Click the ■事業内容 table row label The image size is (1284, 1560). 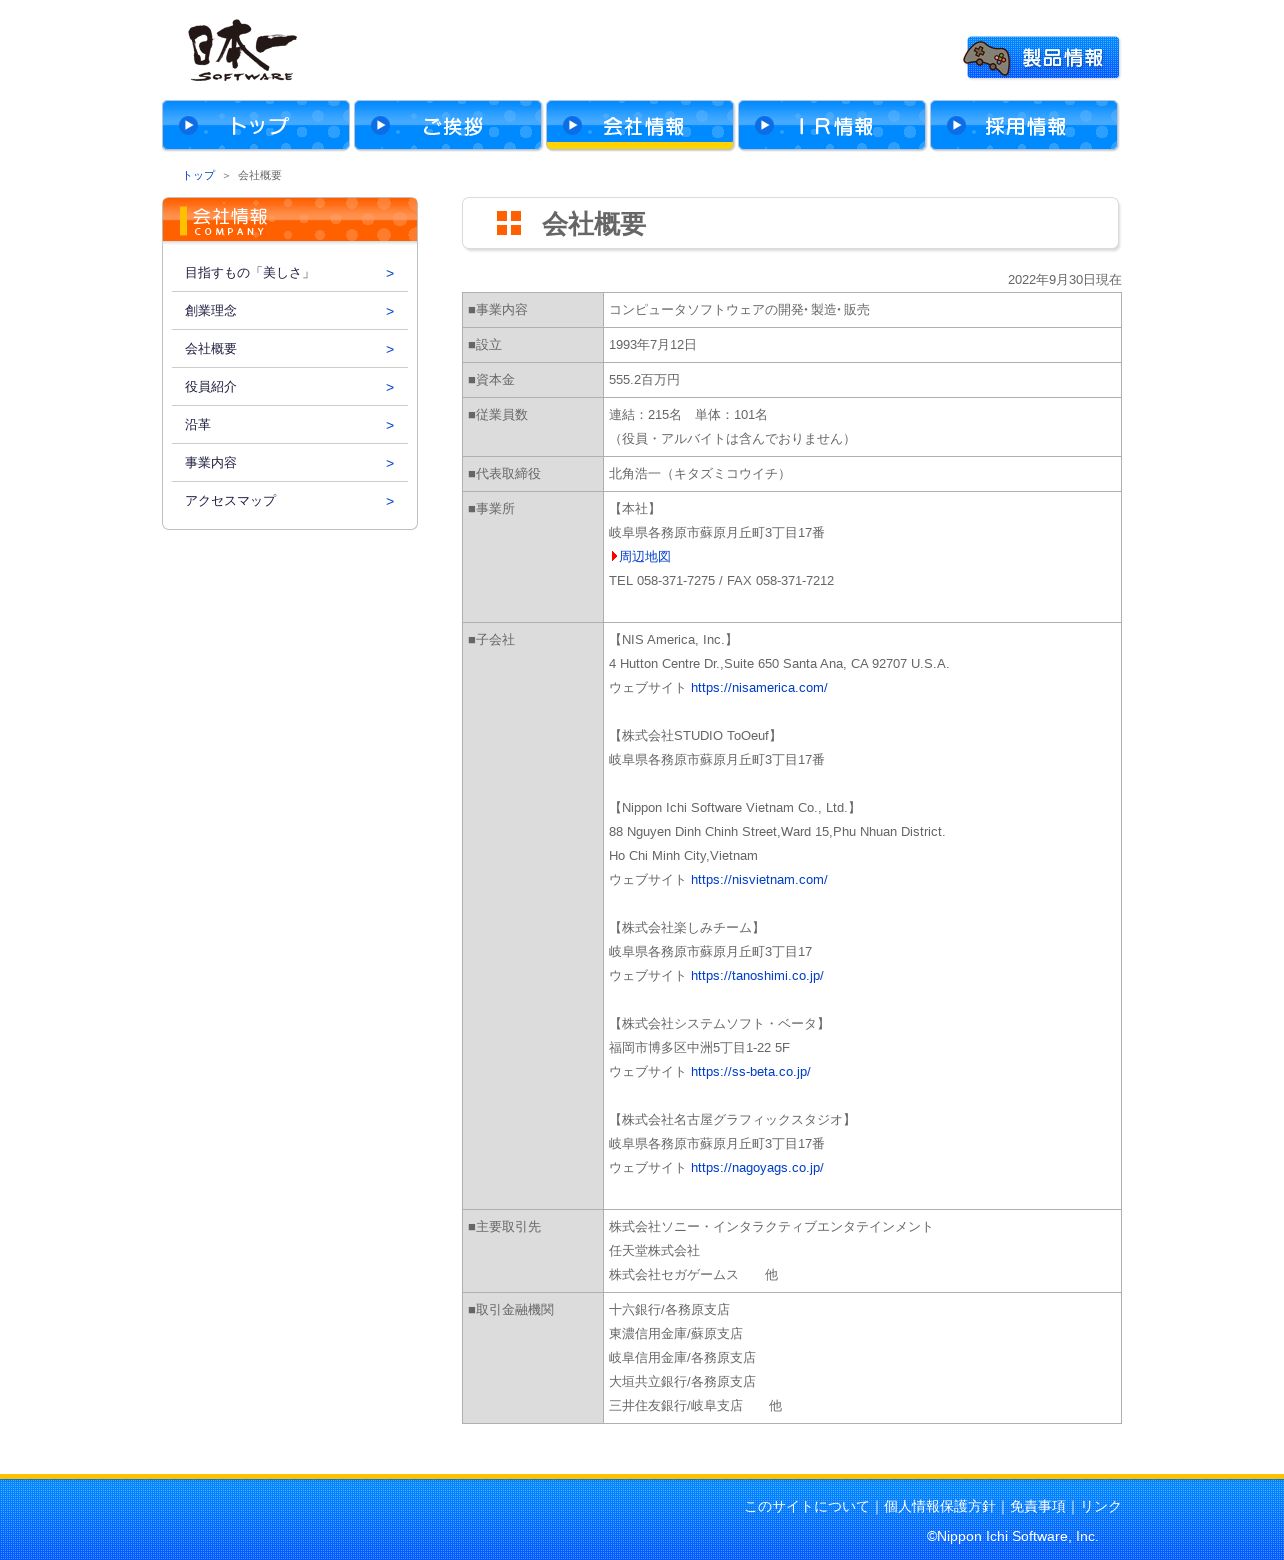(498, 310)
